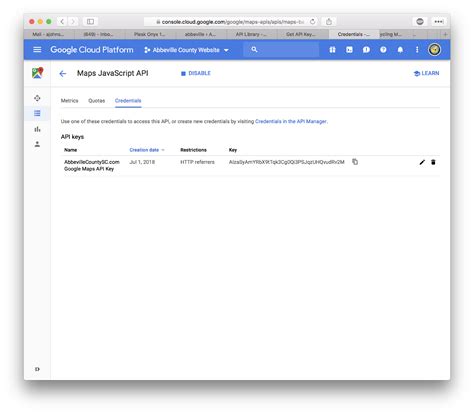Click the Google Cloud Platform title
Screen dimensions: 474x414
(92, 50)
